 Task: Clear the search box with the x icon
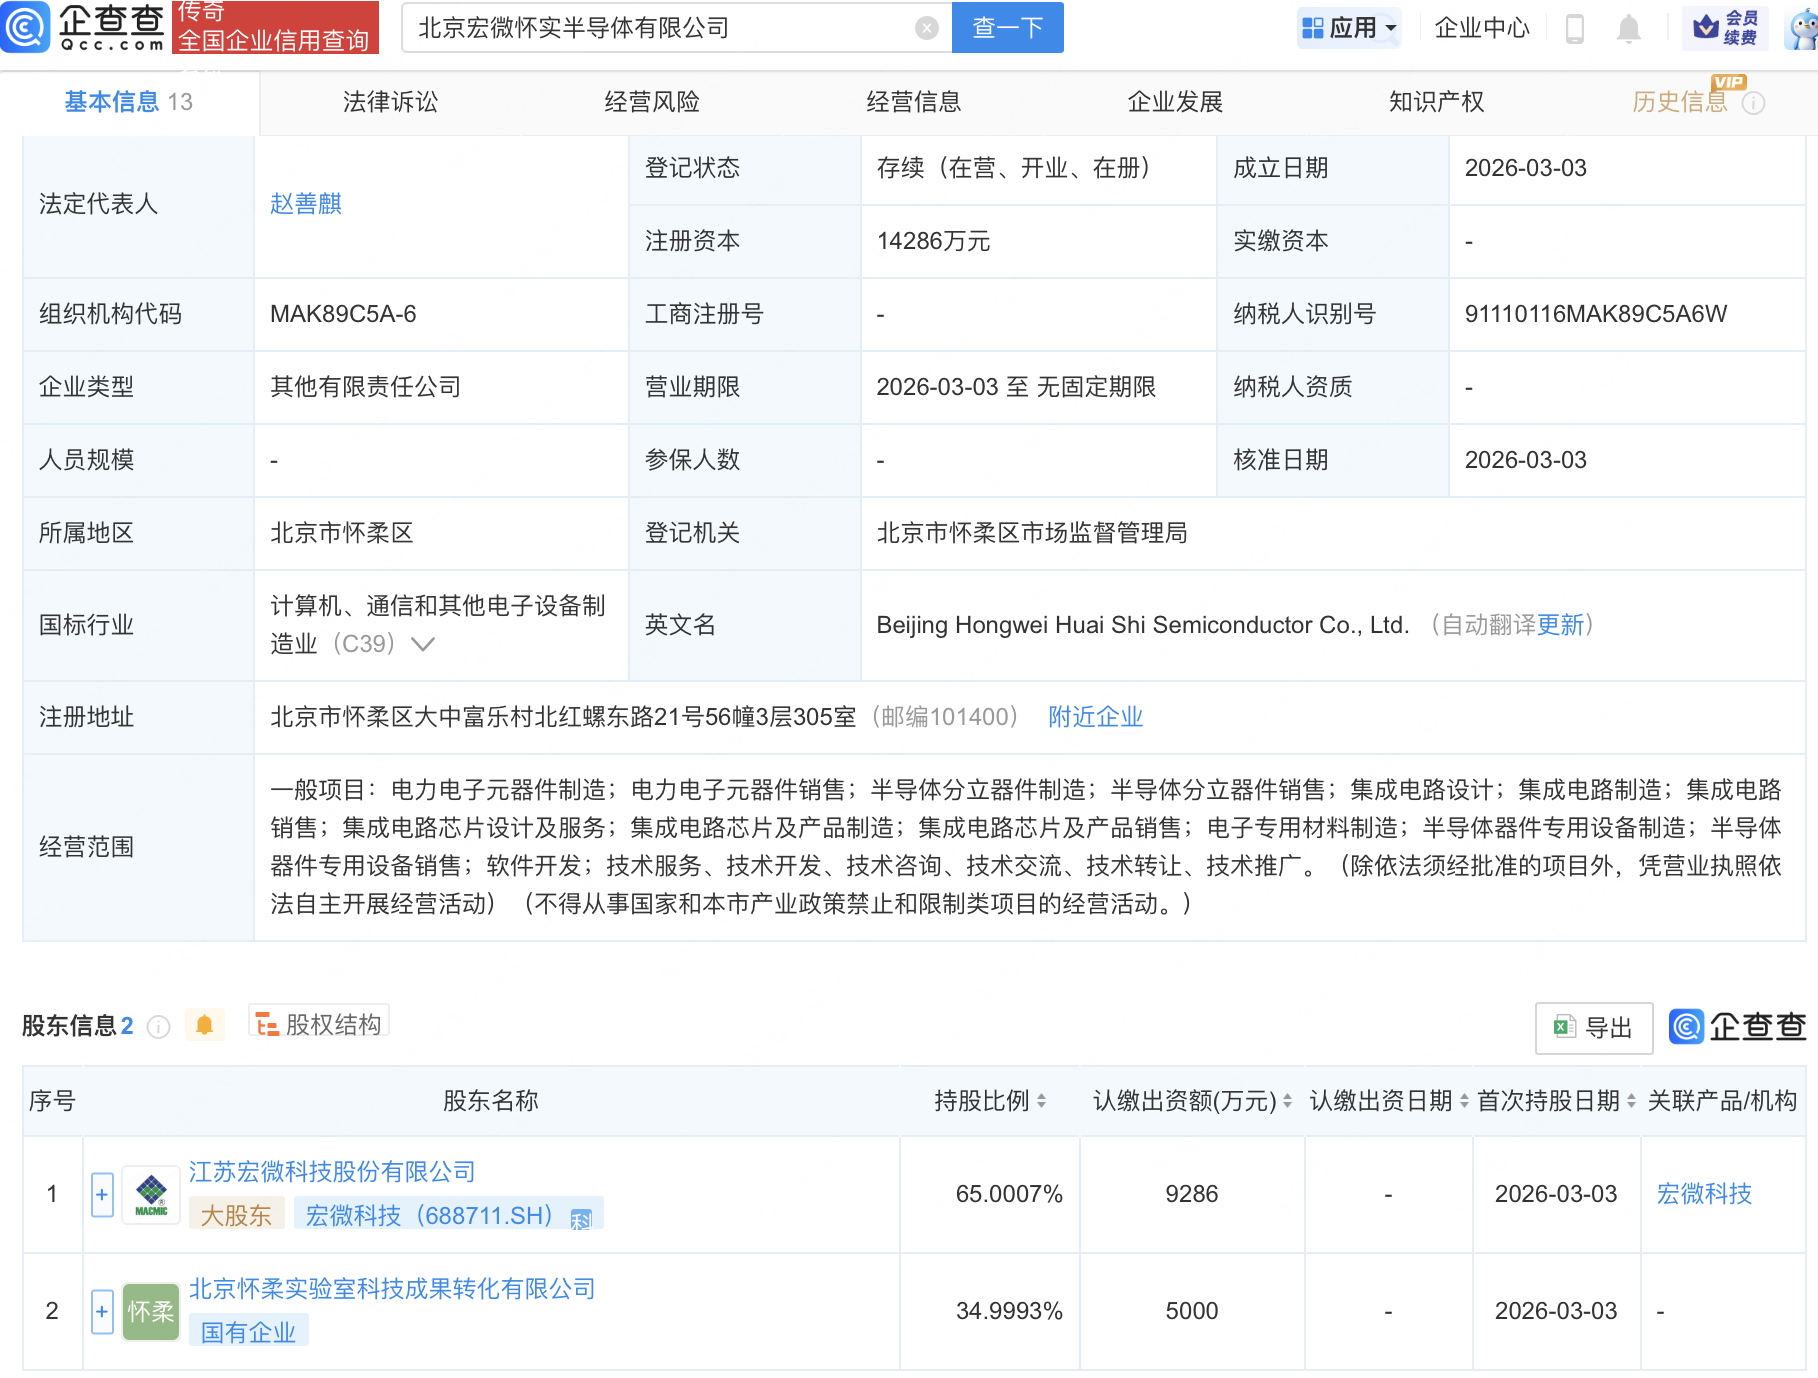(x=926, y=27)
